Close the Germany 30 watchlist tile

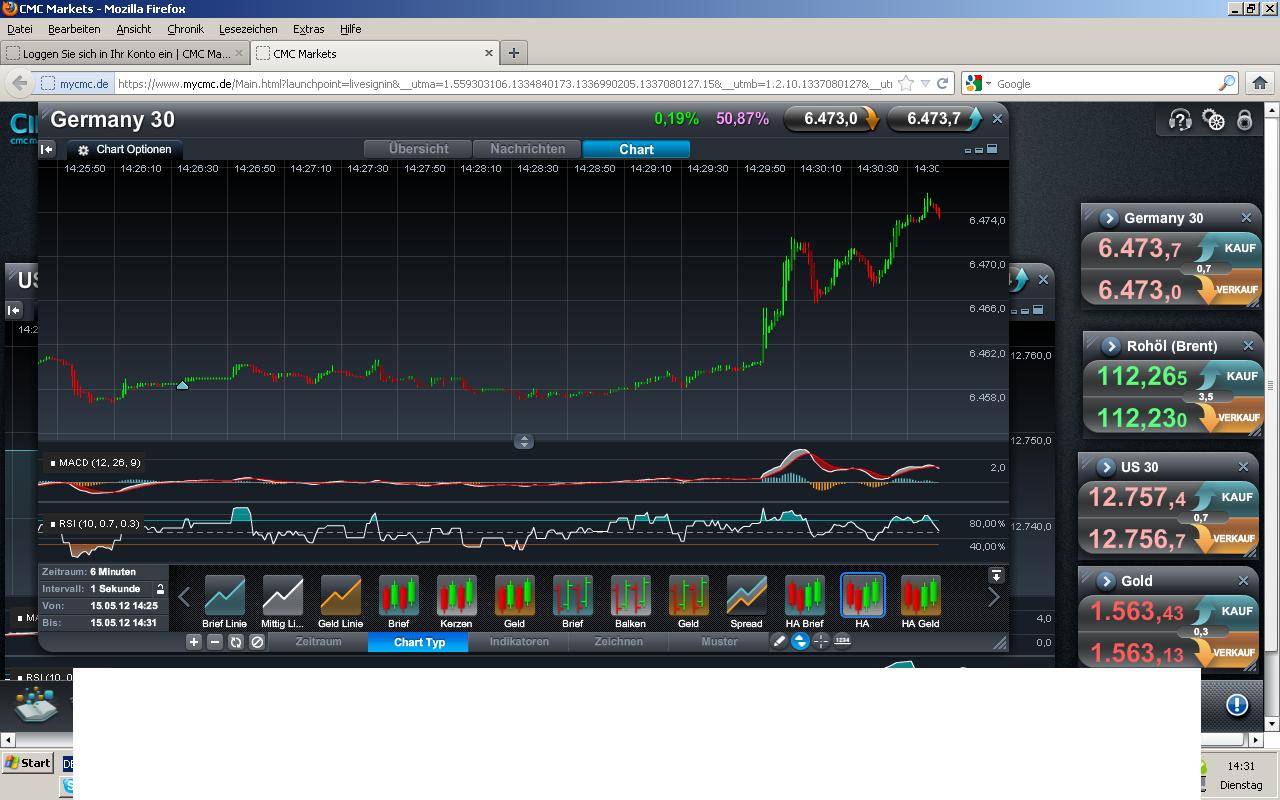point(1246,218)
